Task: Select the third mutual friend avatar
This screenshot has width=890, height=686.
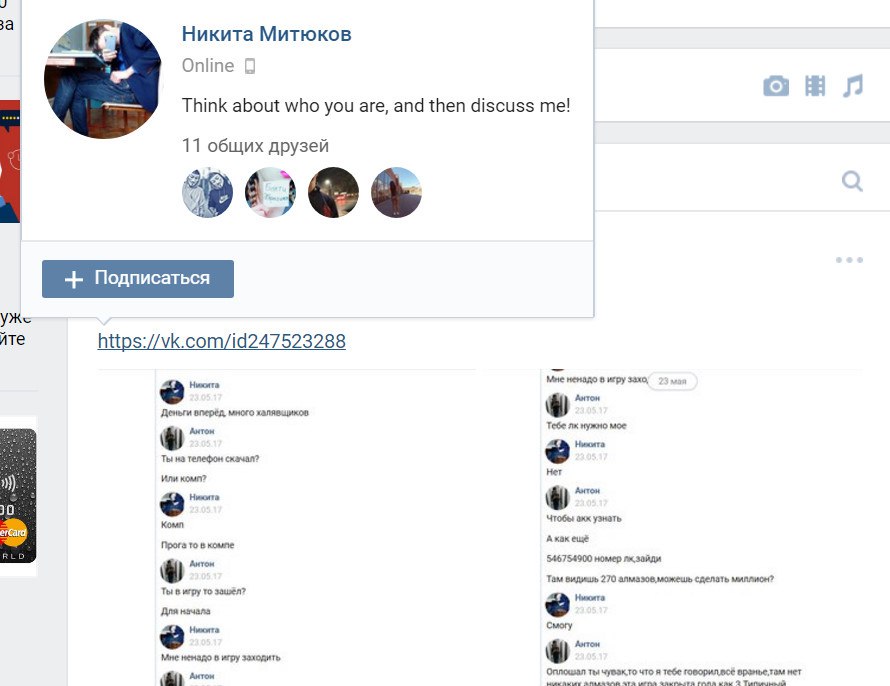Action: [333, 192]
